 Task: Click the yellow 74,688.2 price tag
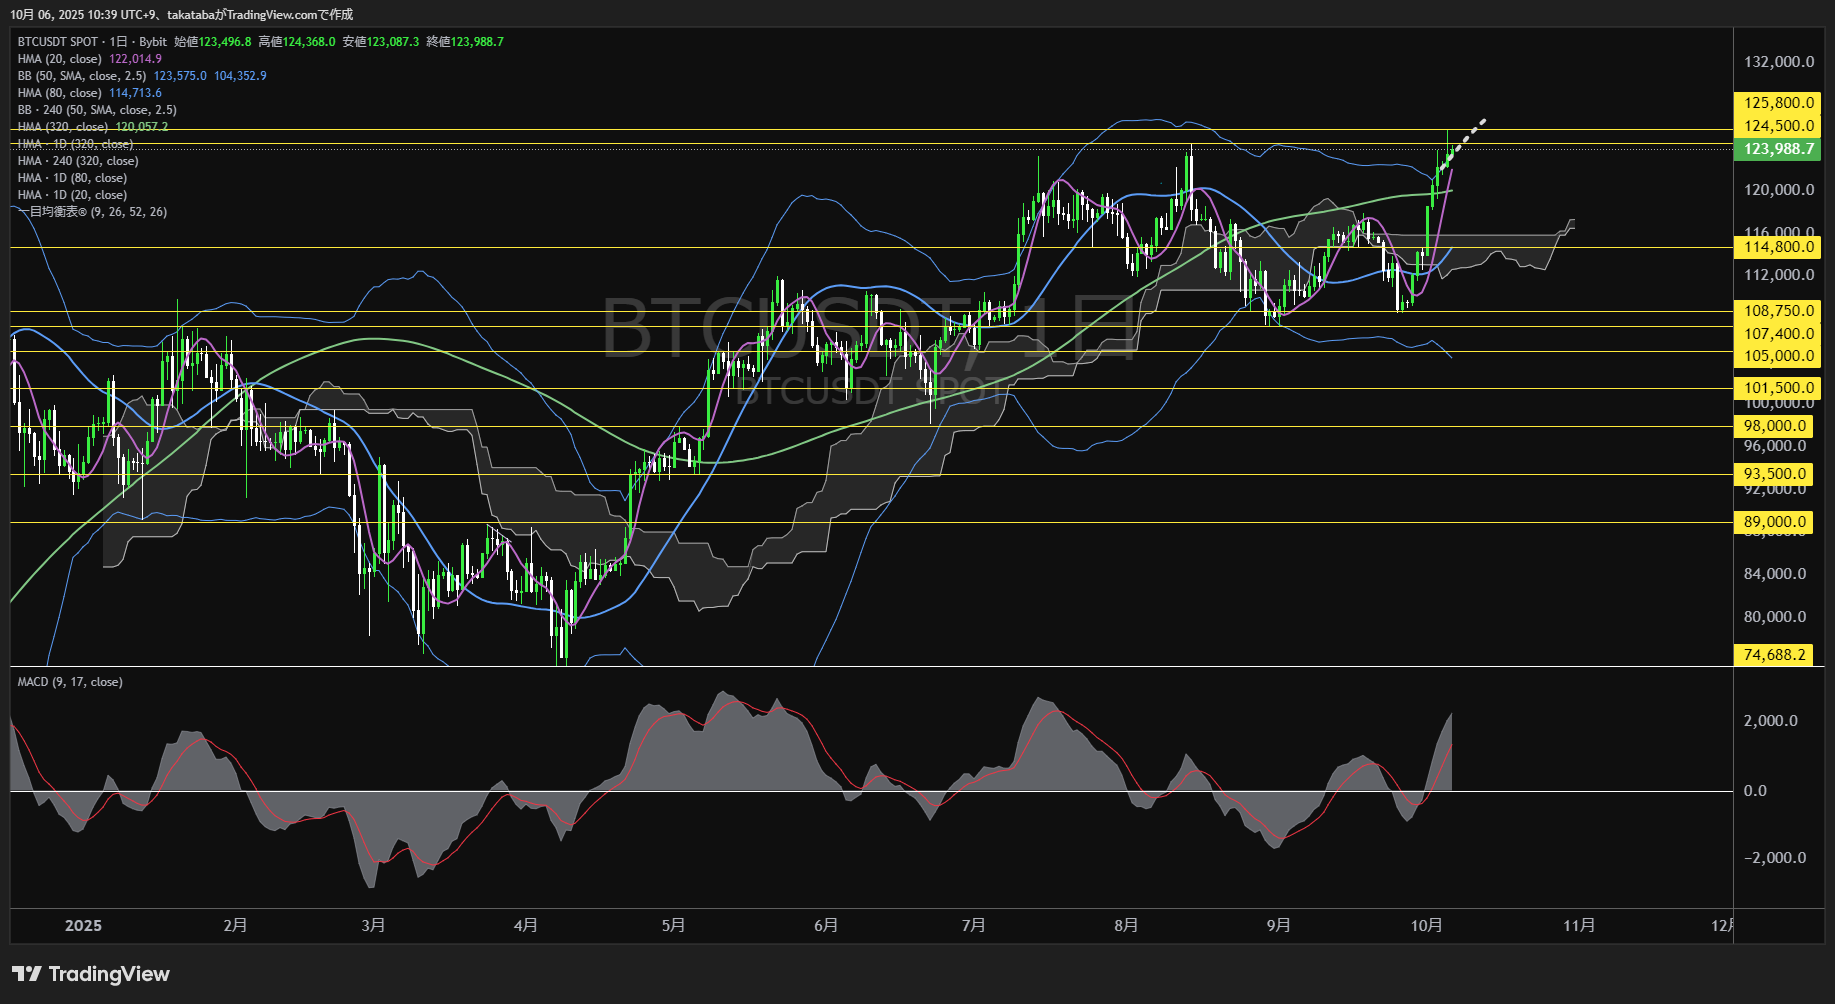1774,655
